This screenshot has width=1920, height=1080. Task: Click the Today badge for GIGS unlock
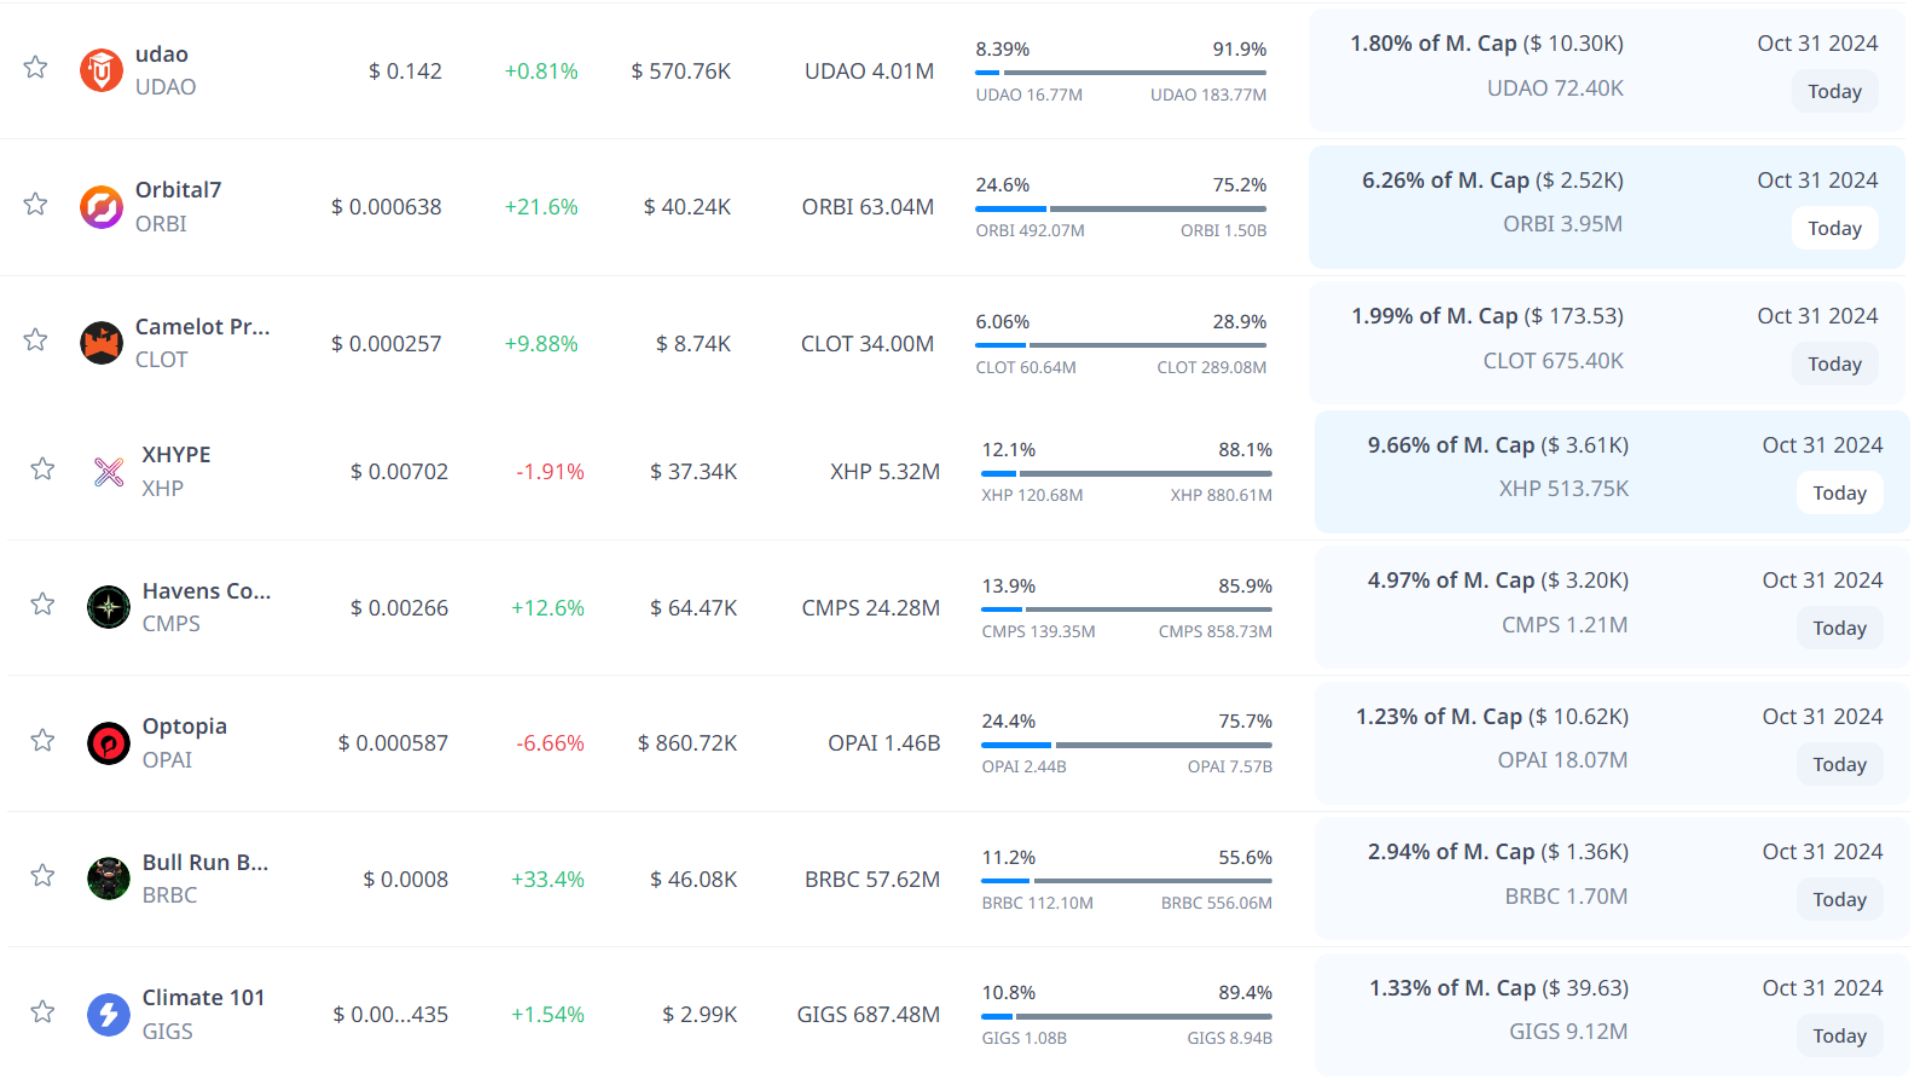point(1839,1036)
